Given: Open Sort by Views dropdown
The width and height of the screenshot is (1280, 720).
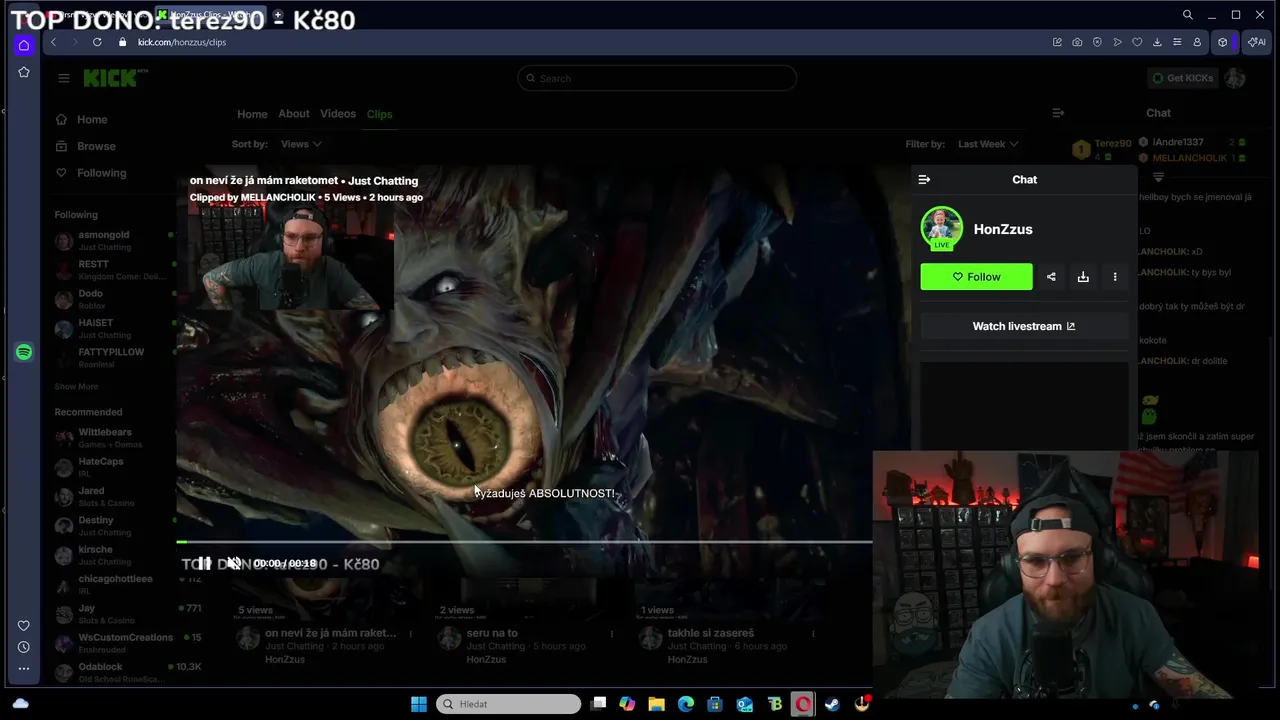Looking at the screenshot, I should [300, 144].
